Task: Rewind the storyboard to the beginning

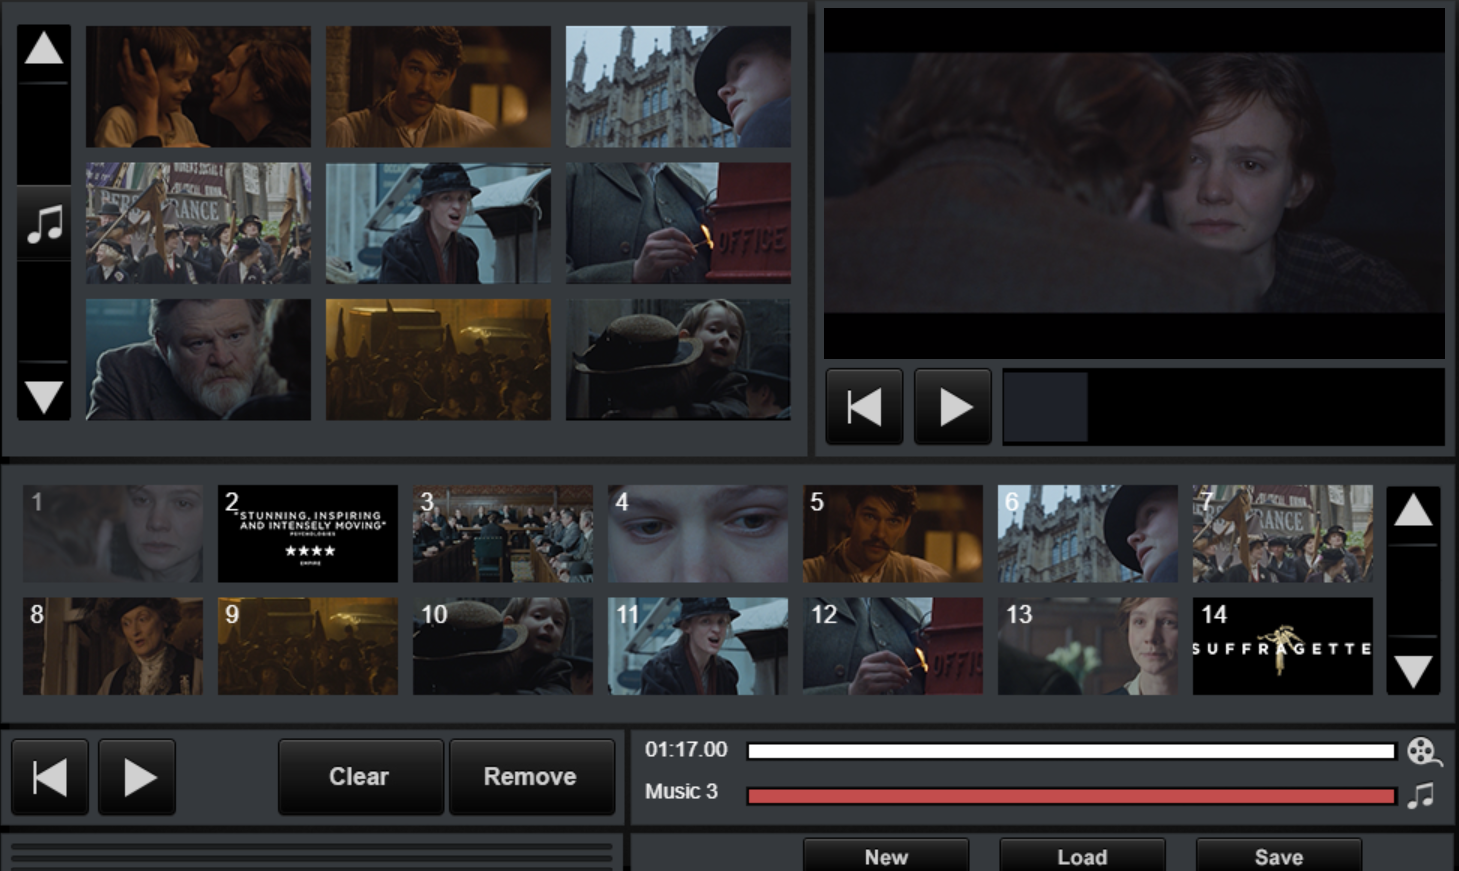Action: [50, 777]
